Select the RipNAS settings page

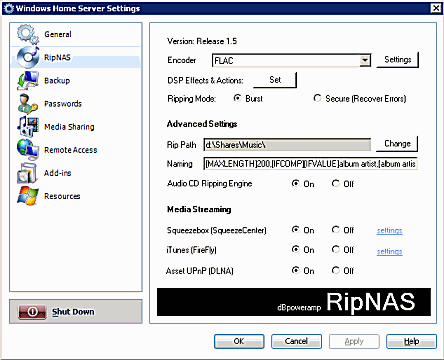[76, 57]
